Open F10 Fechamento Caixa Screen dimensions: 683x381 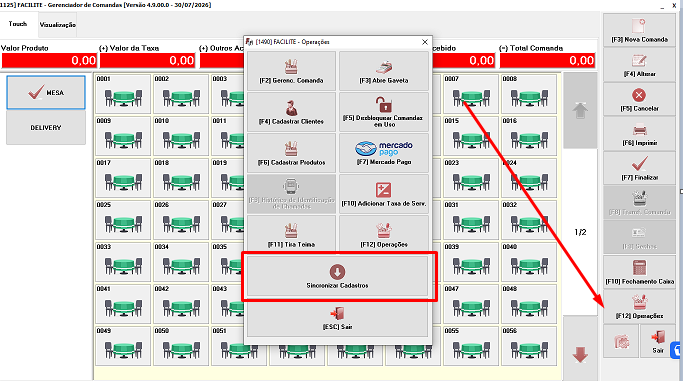(x=639, y=272)
